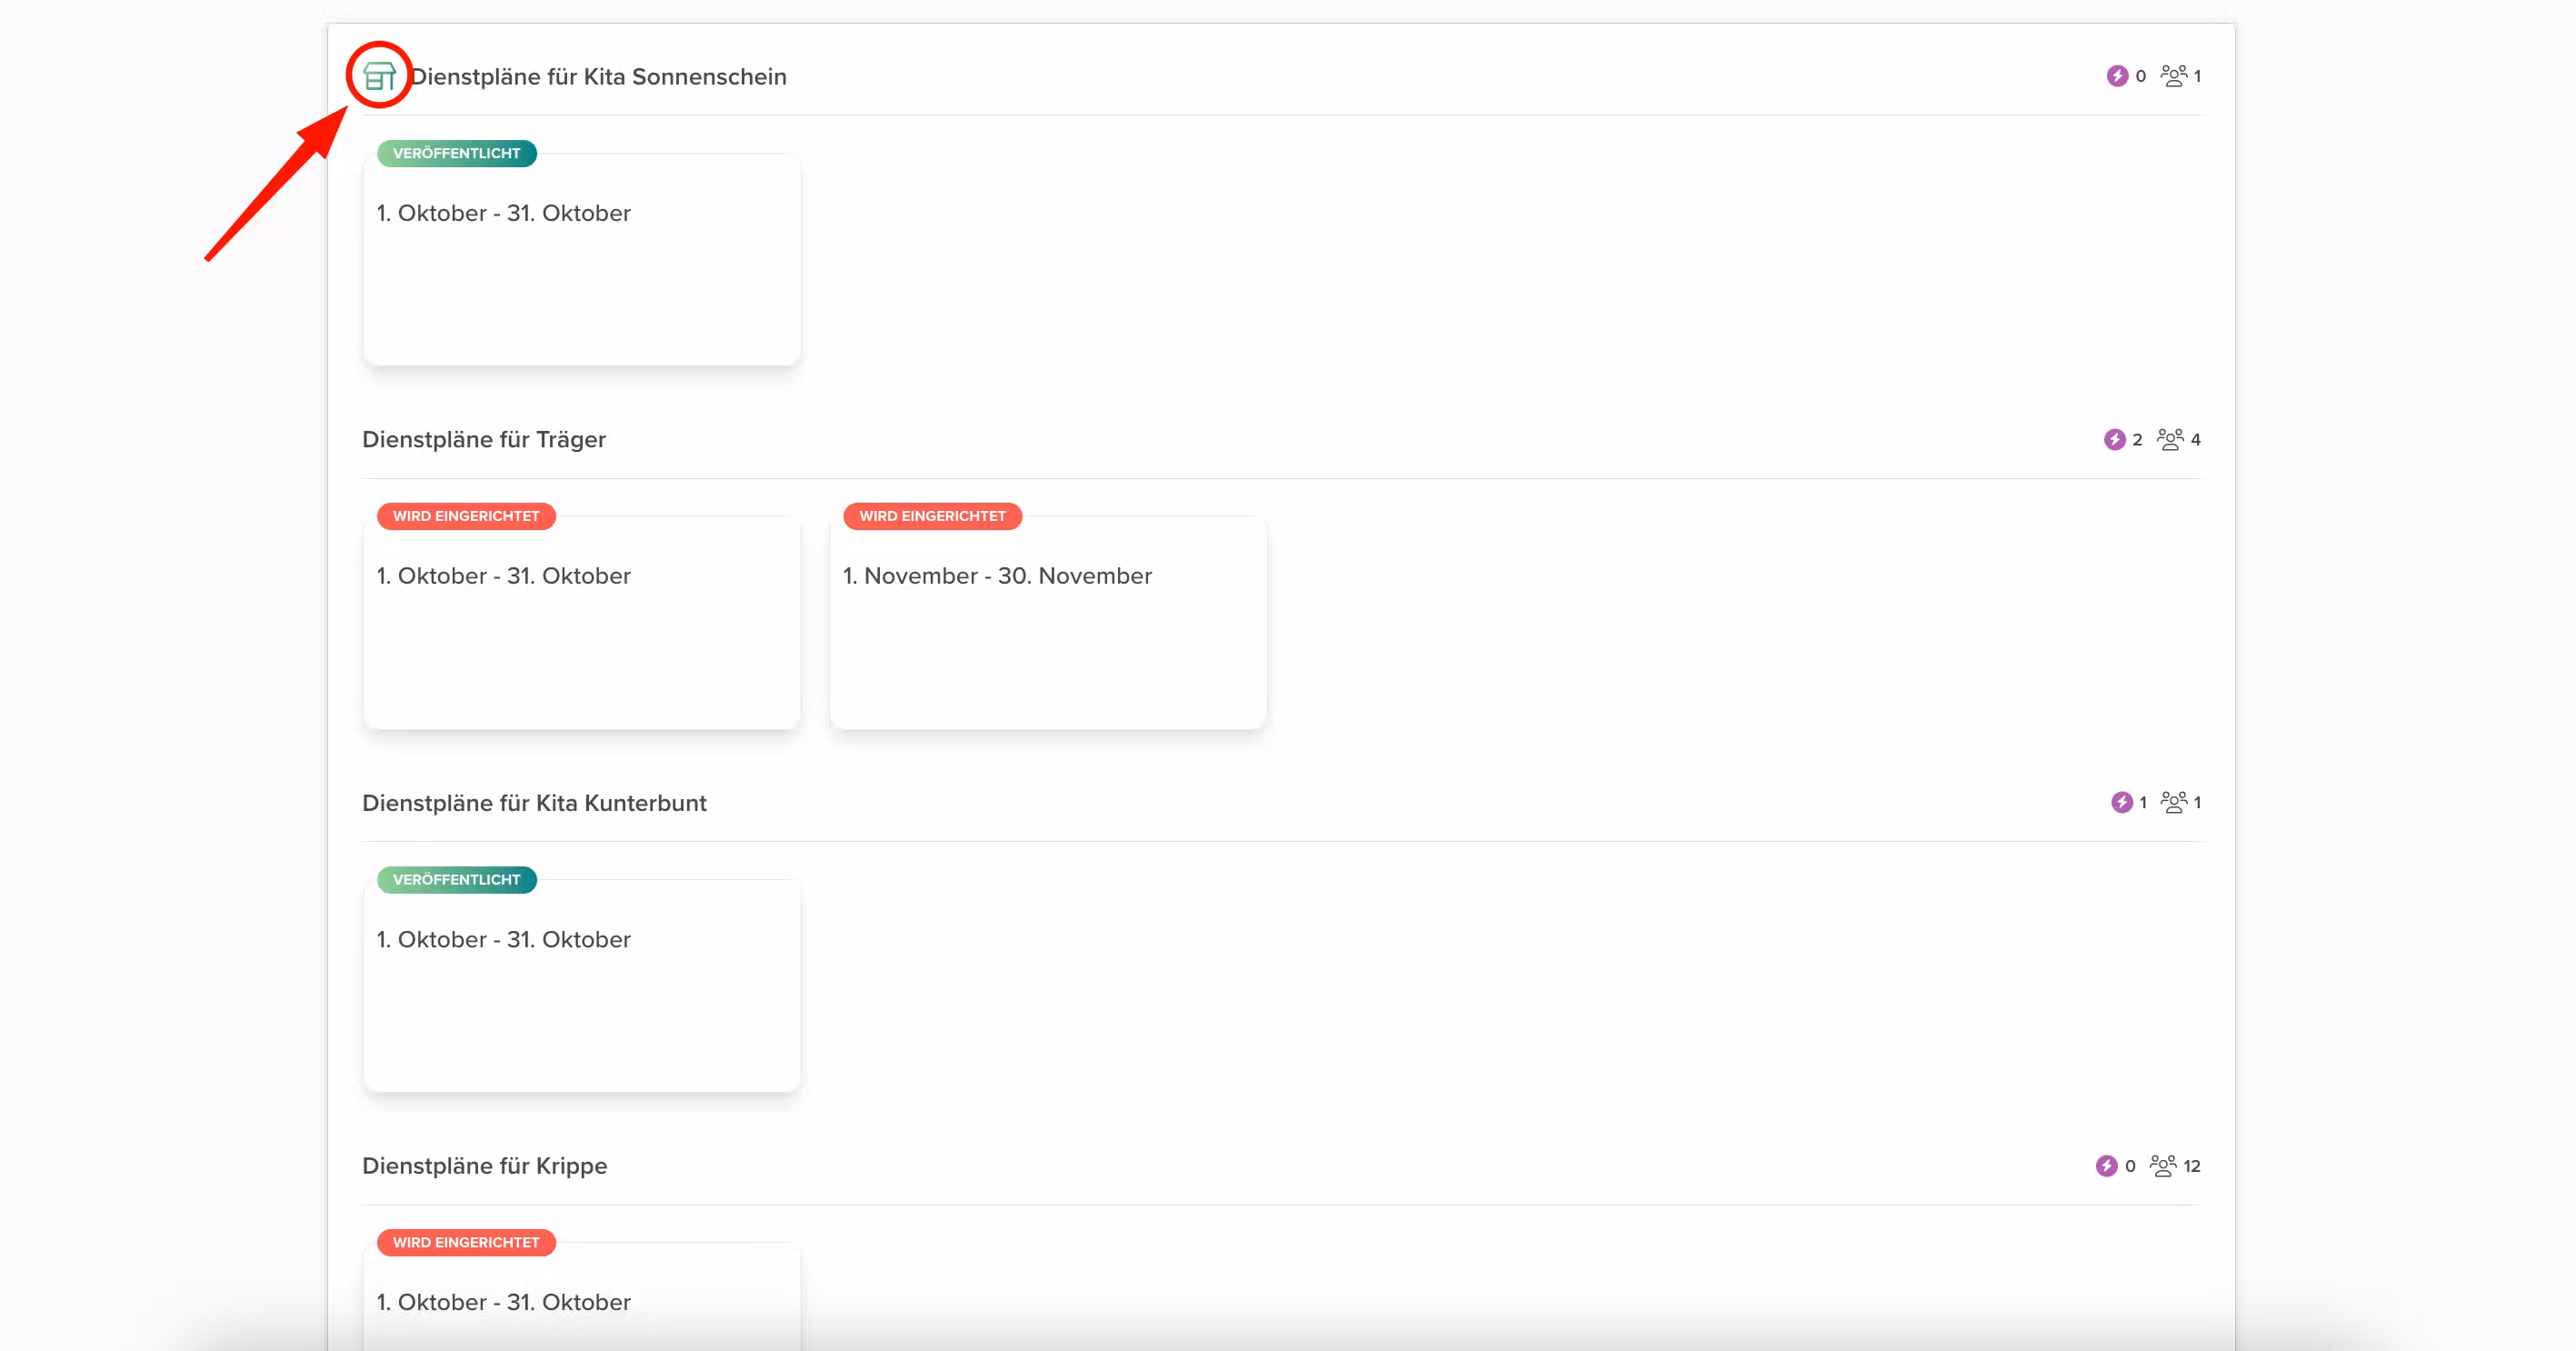Click the Dienstpläne für Krippe heading
This screenshot has height=1351, width=2576.
pyautogui.click(x=484, y=1166)
